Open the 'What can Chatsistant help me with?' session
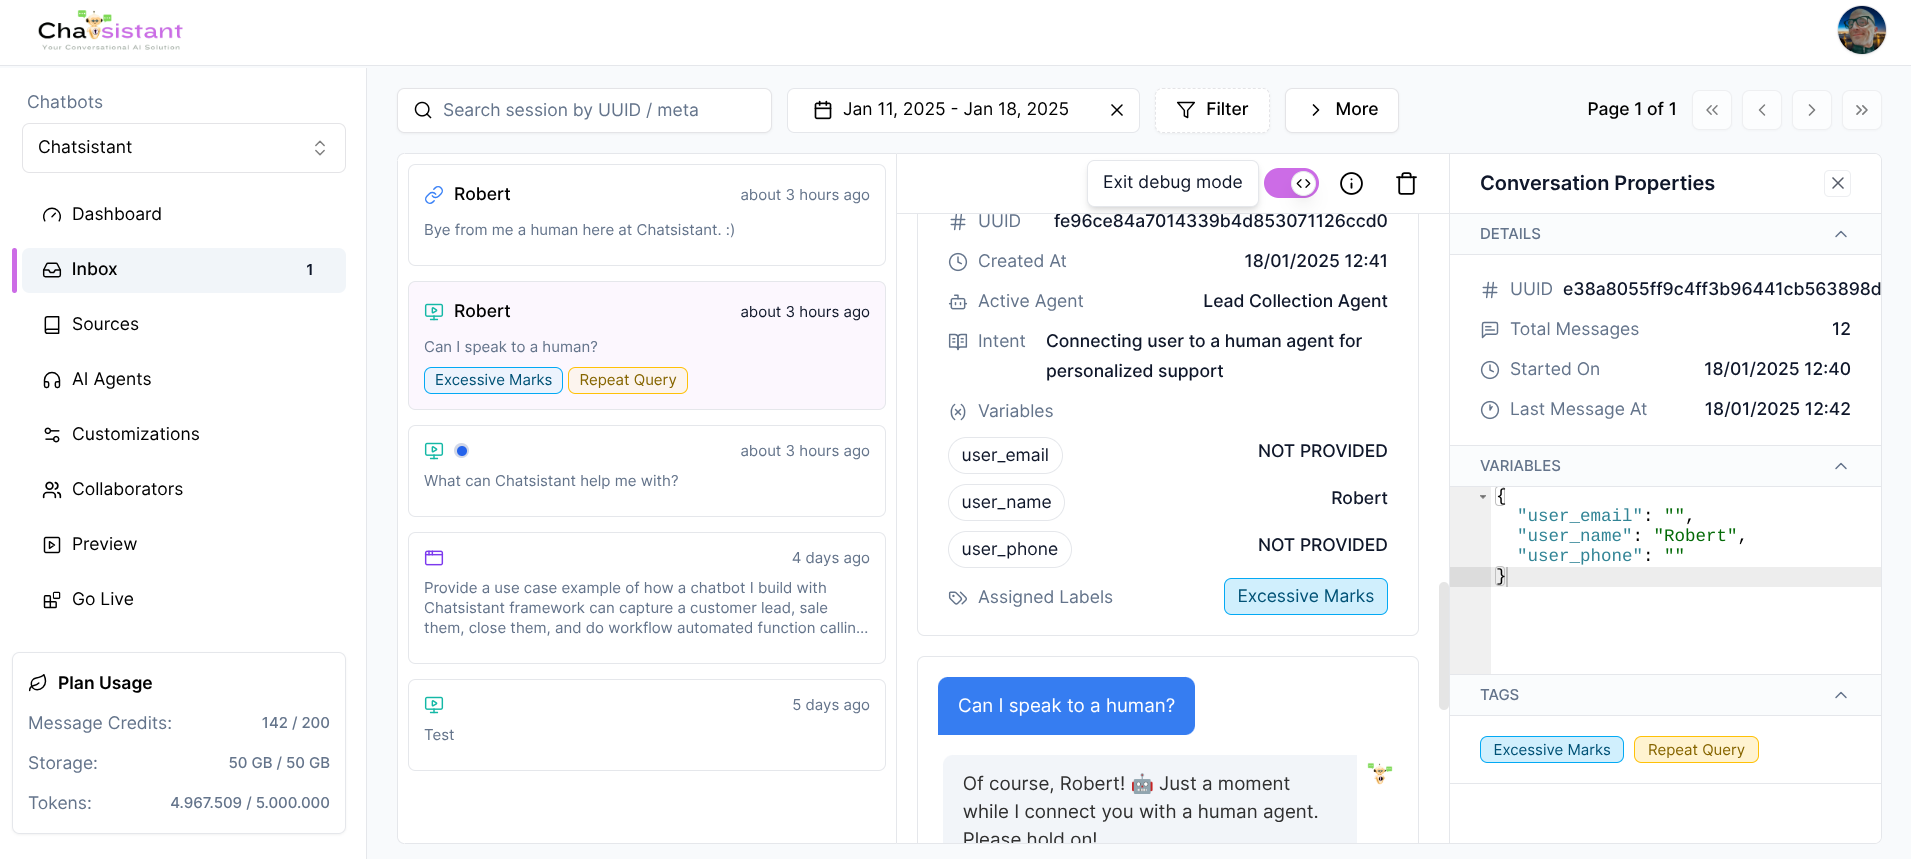Viewport: 1911px width, 859px height. (647, 471)
